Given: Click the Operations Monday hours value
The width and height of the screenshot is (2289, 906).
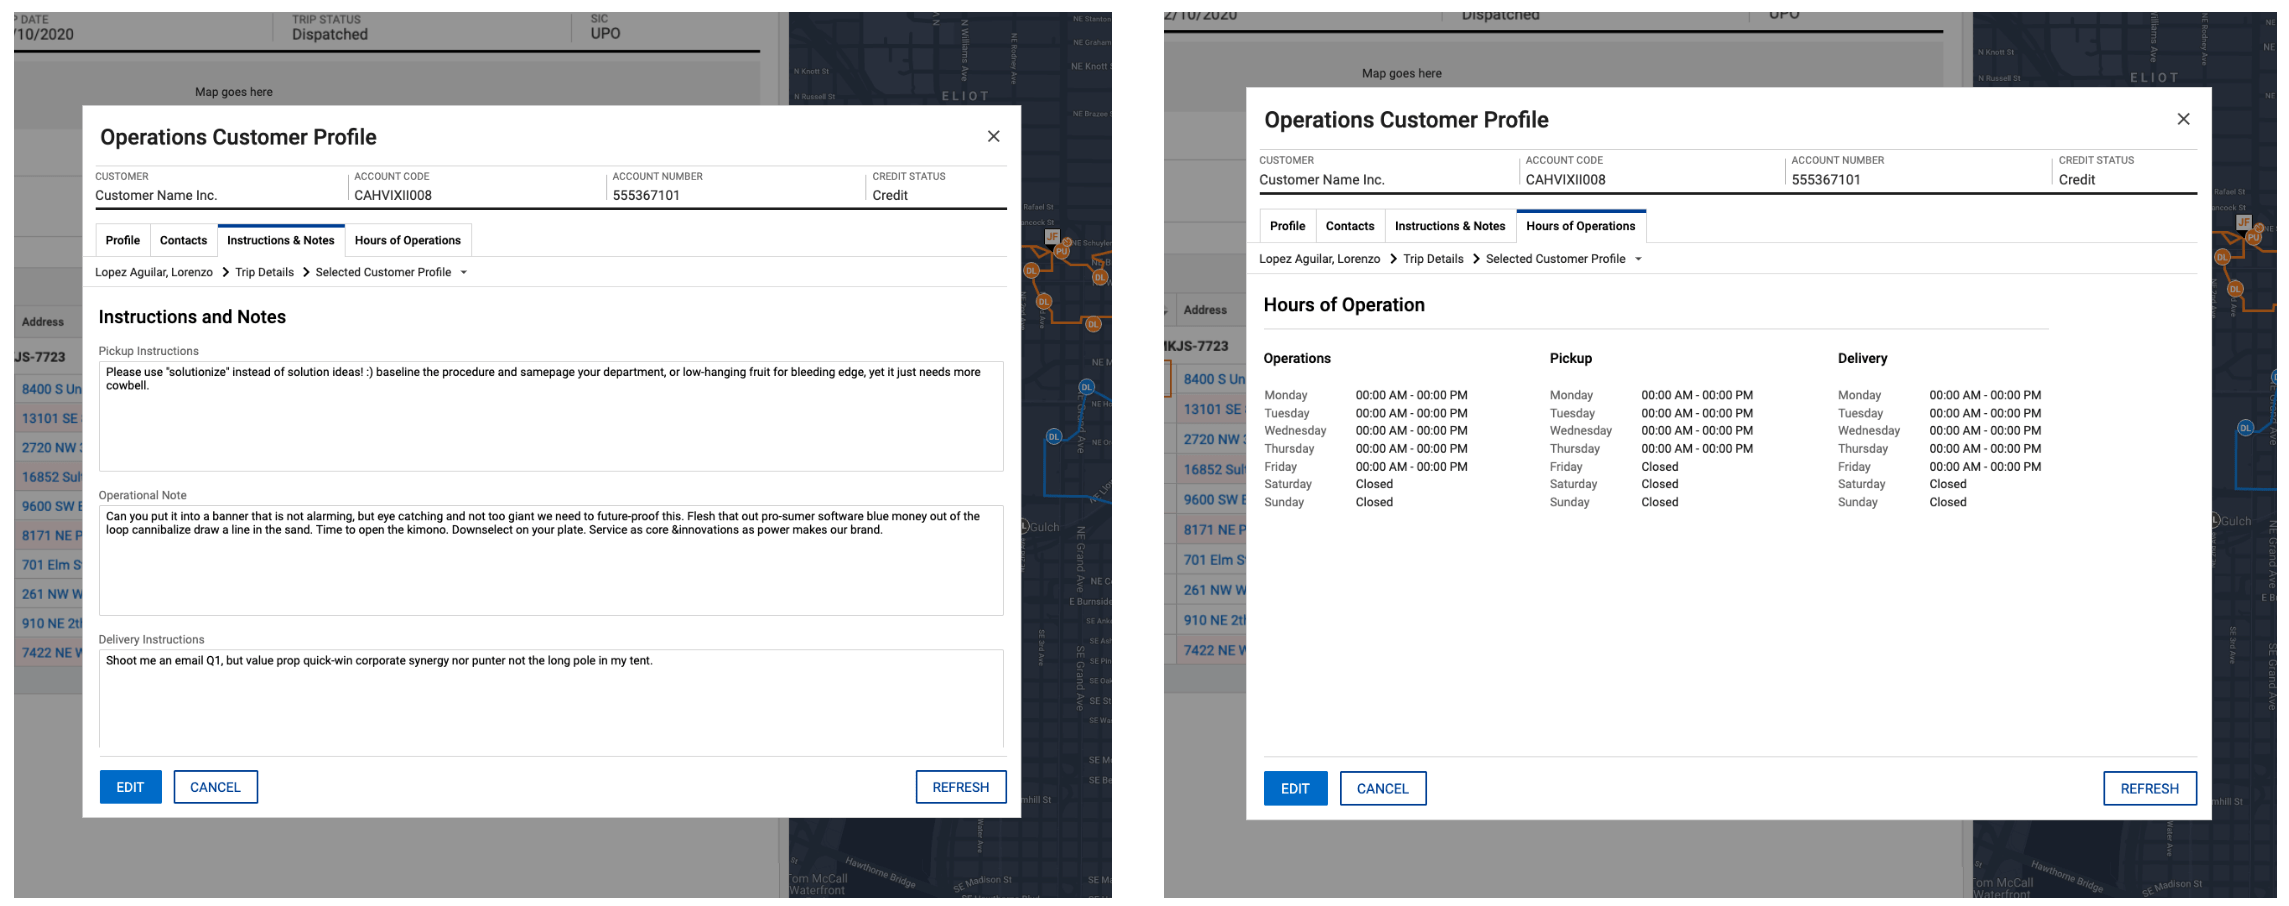Looking at the screenshot, I should point(1412,395).
